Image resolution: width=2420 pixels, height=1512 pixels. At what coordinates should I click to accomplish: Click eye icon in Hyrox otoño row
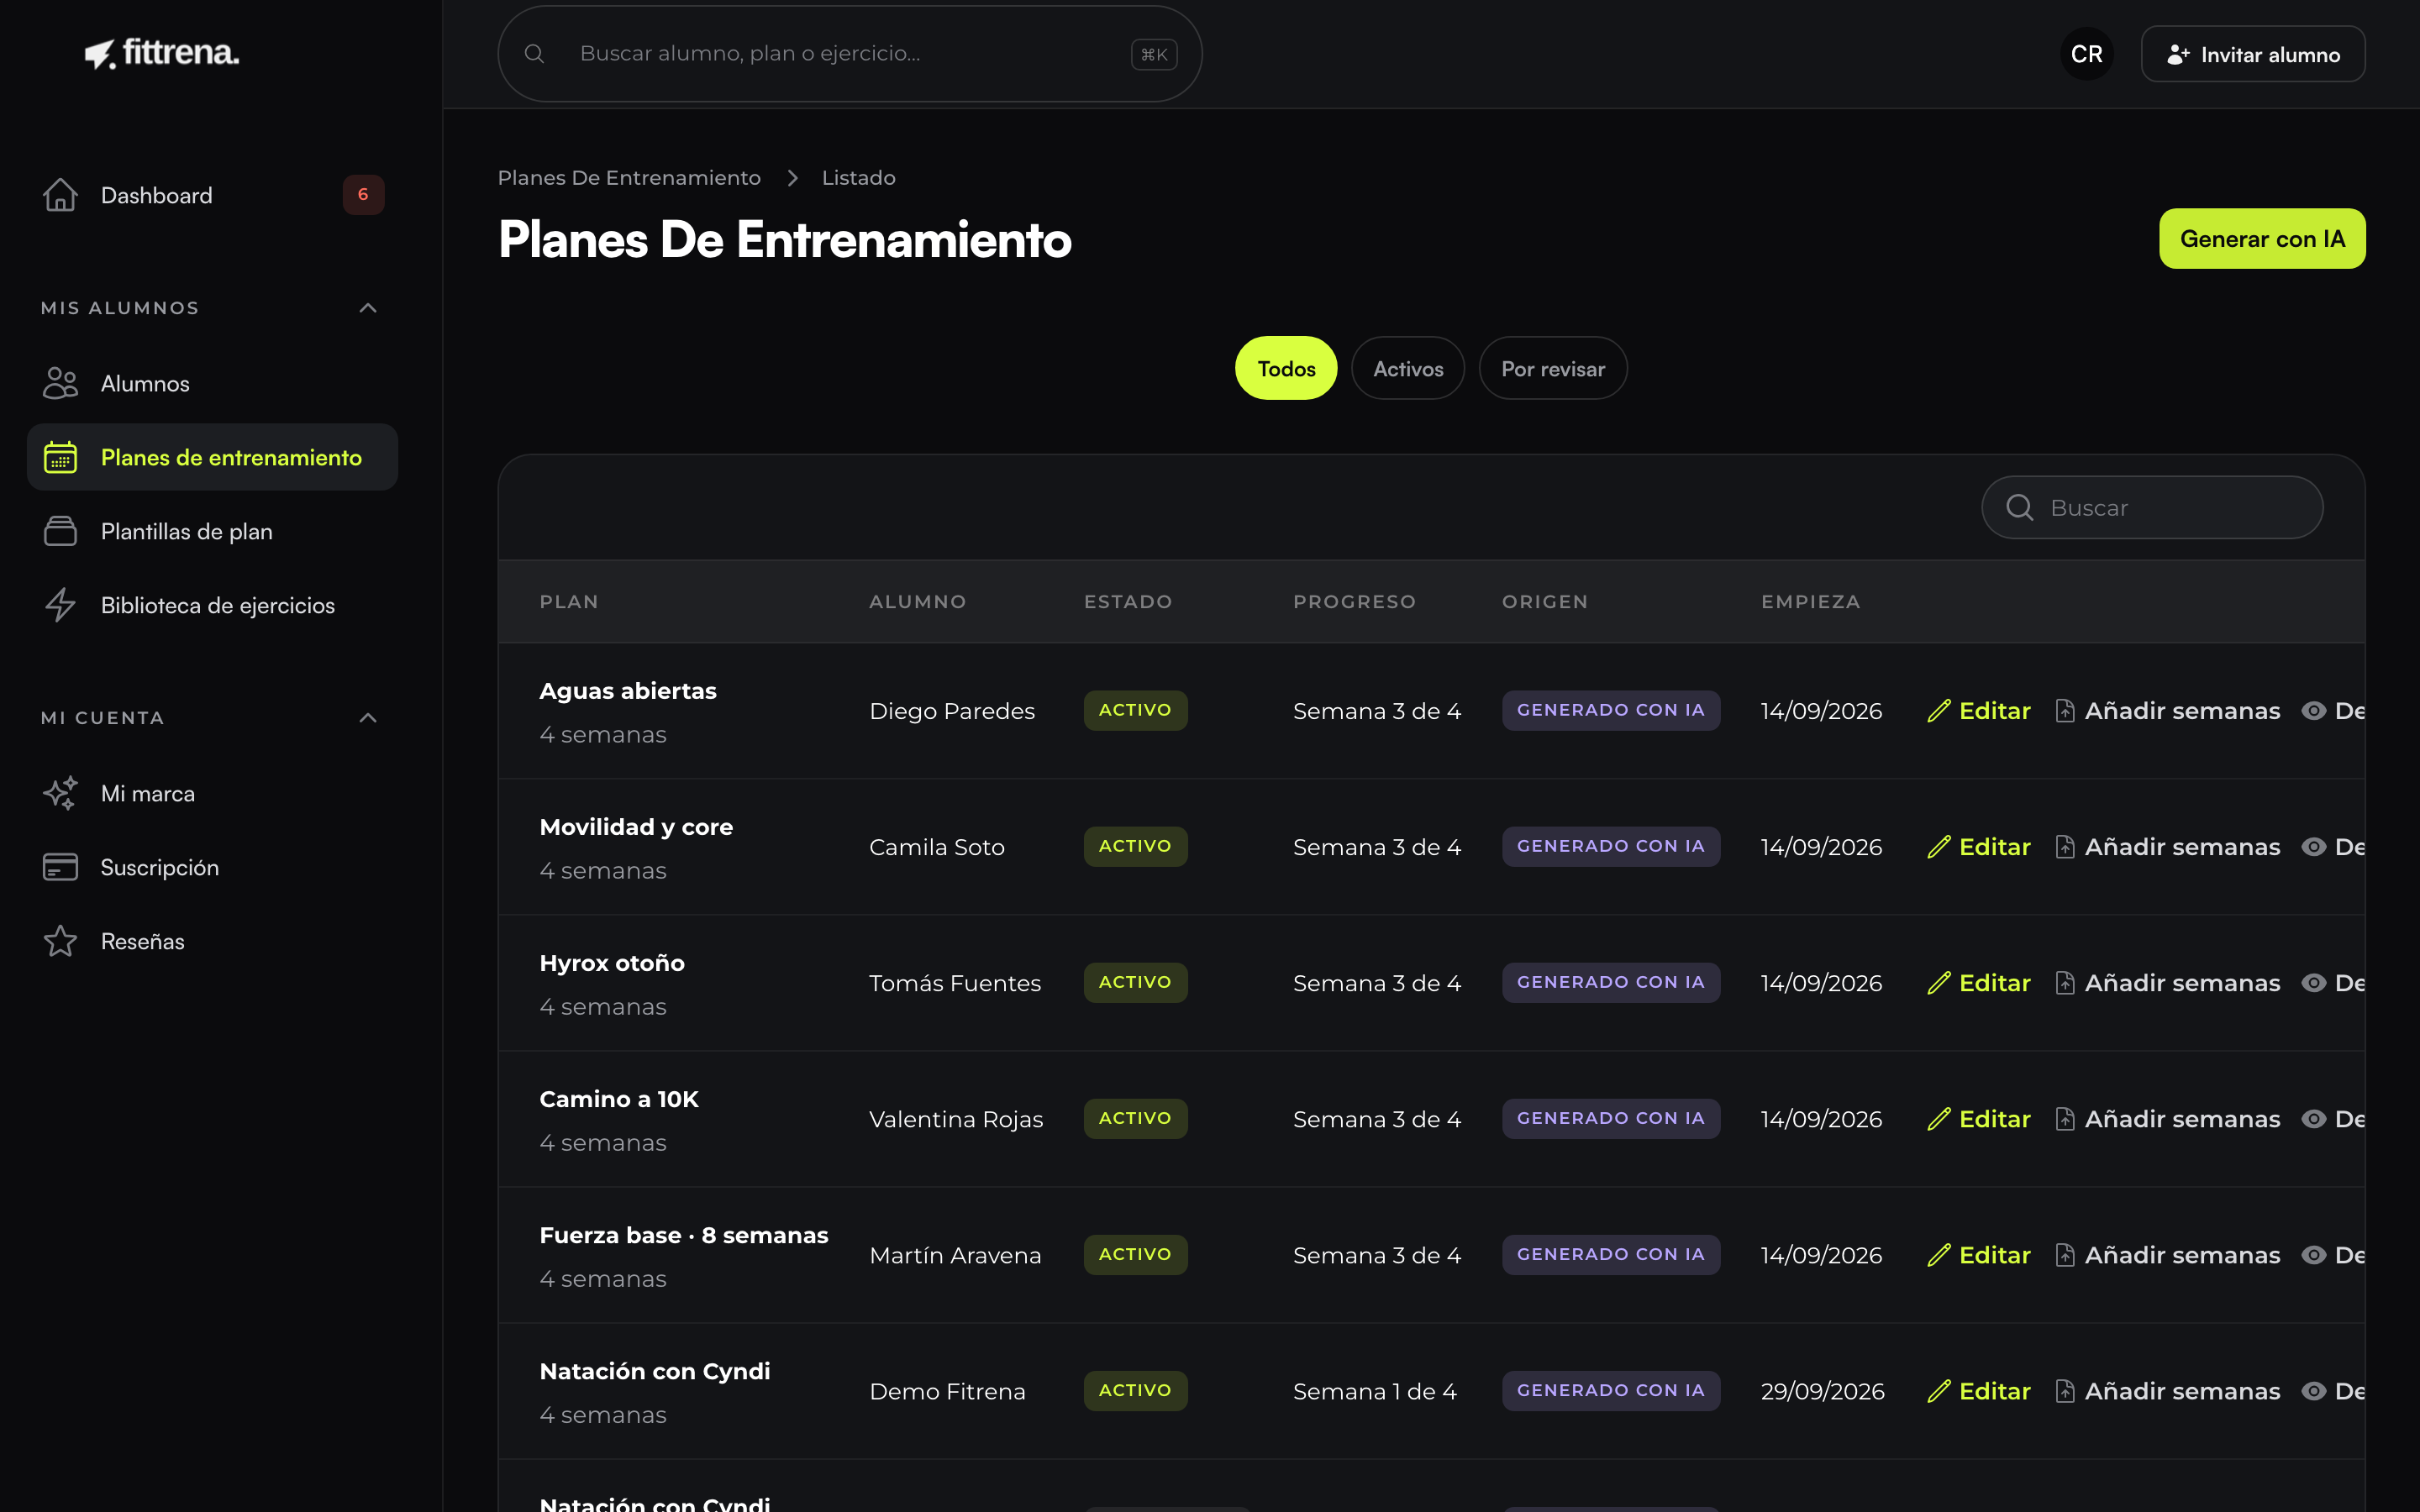coord(2314,983)
